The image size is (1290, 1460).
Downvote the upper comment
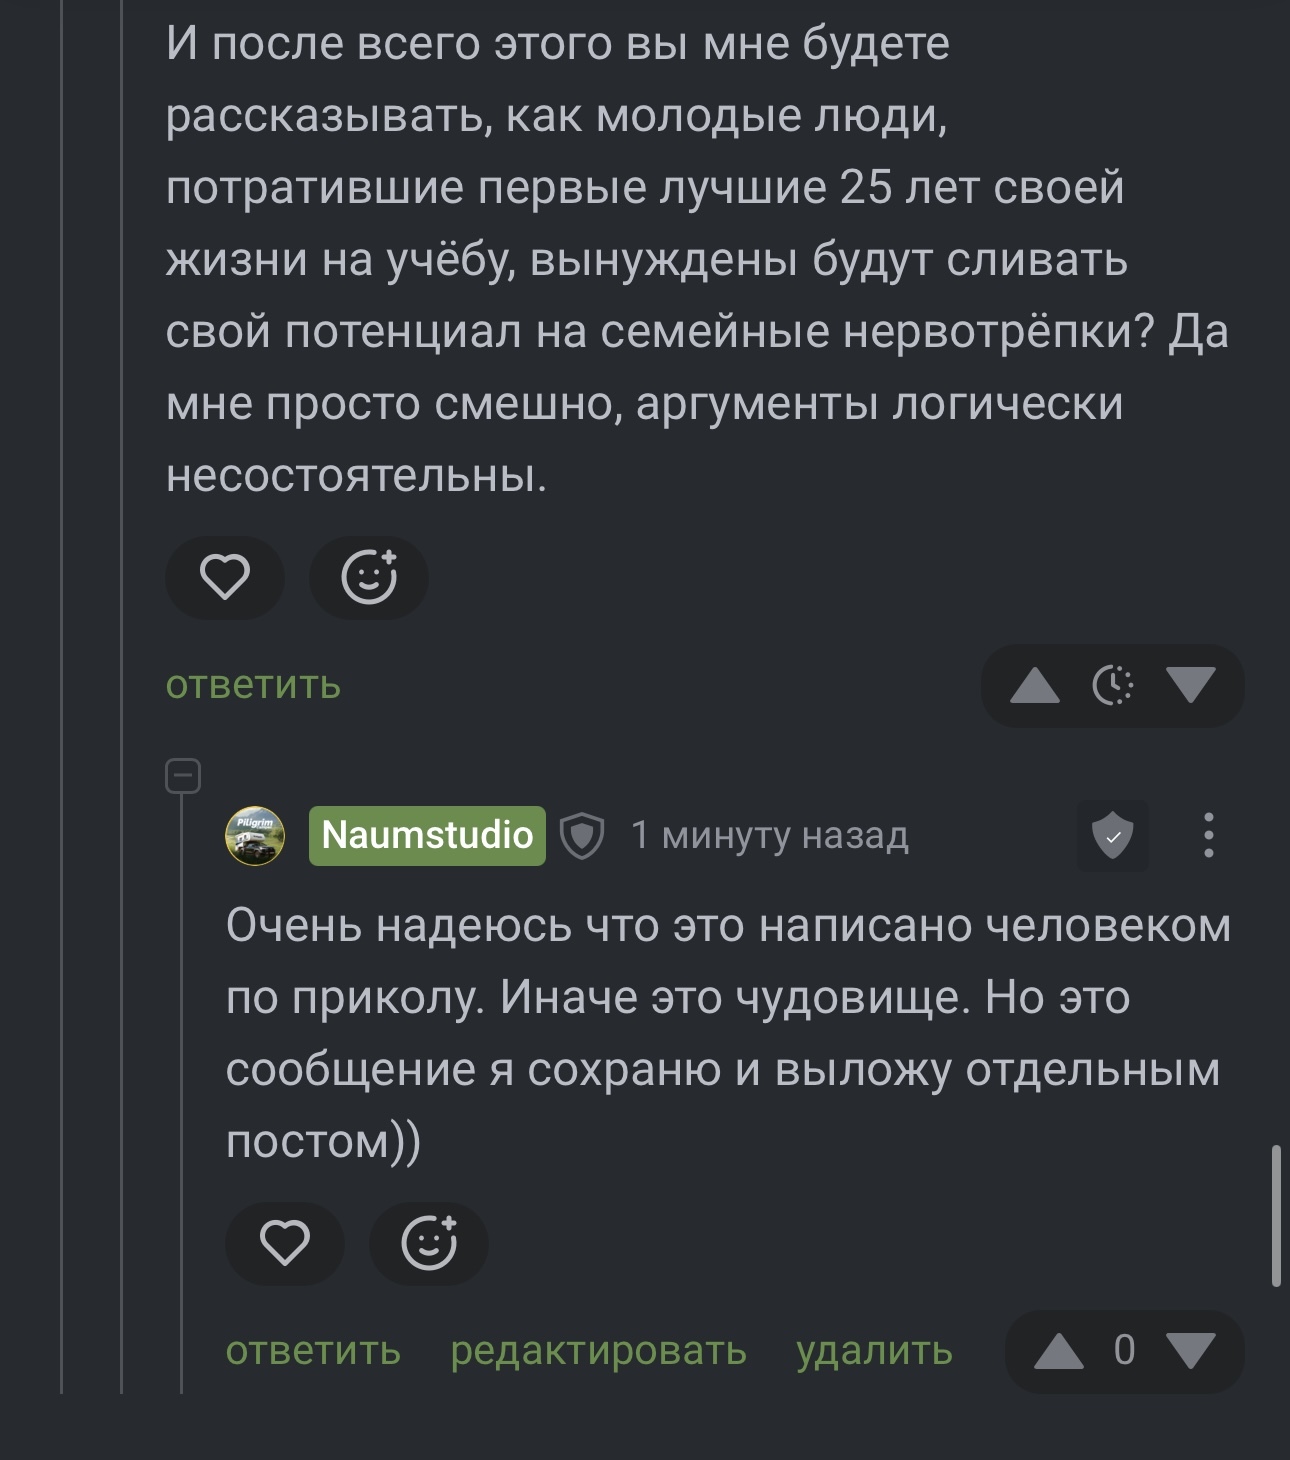(x=1190, y=686)
